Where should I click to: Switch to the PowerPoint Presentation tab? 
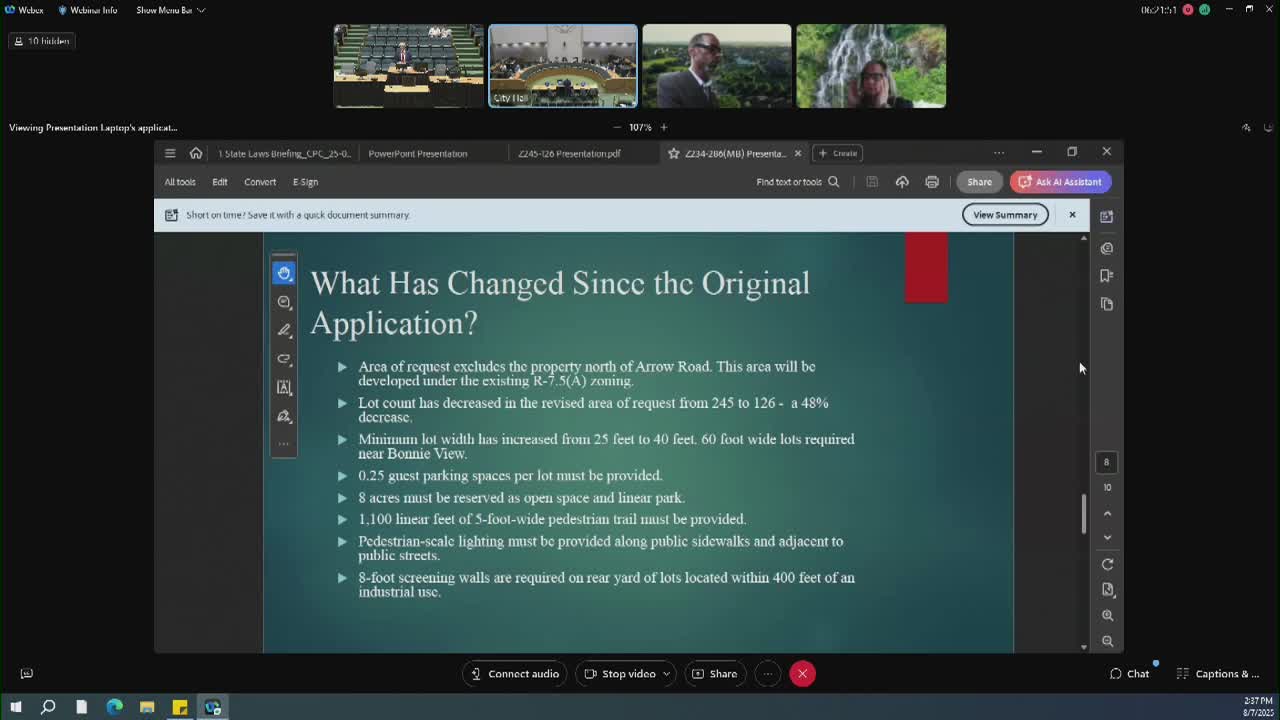[x=418, y=153]
